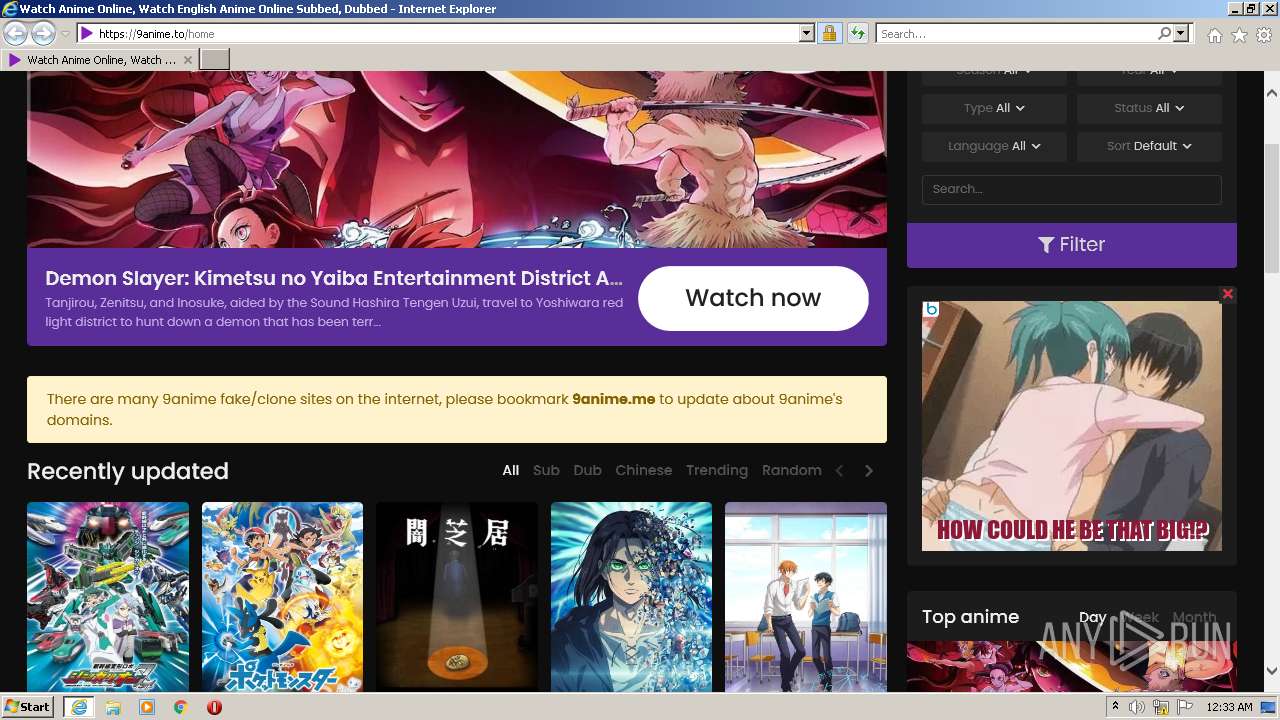Screen dimensions: 1280x720
Task: Click the search magnifier icon in the IE search box
Action: click(1164, 34)
